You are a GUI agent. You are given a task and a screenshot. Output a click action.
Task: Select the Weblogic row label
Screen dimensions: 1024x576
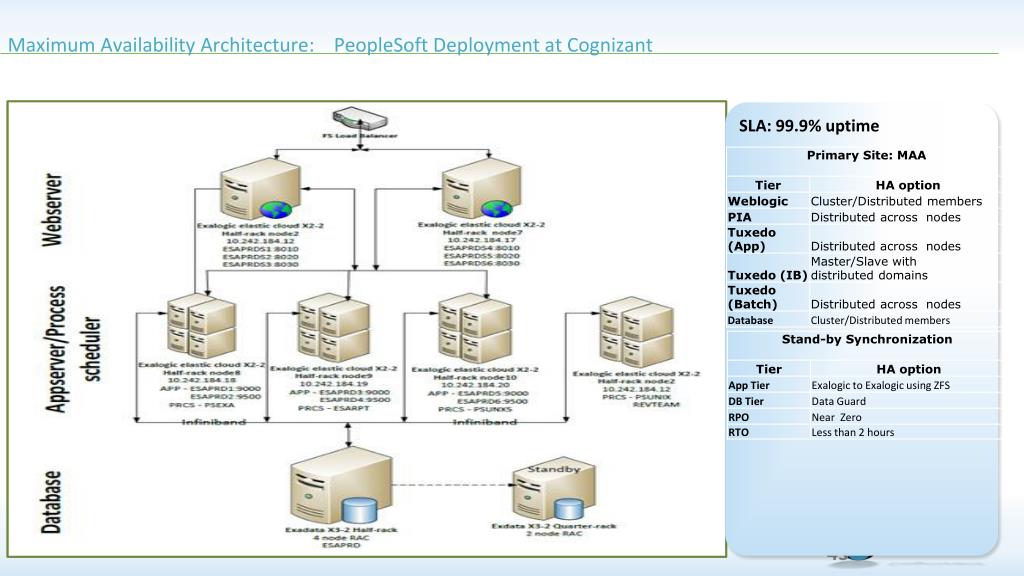758,201
